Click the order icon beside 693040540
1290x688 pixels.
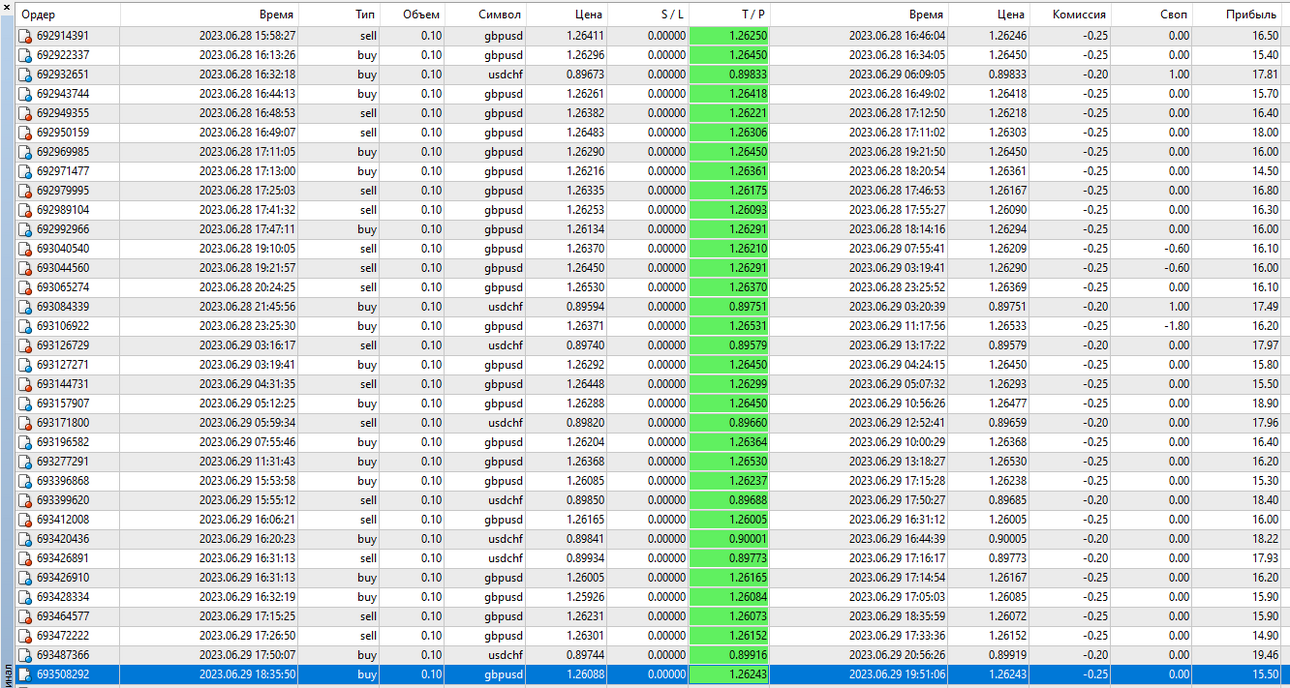point(25,249)
